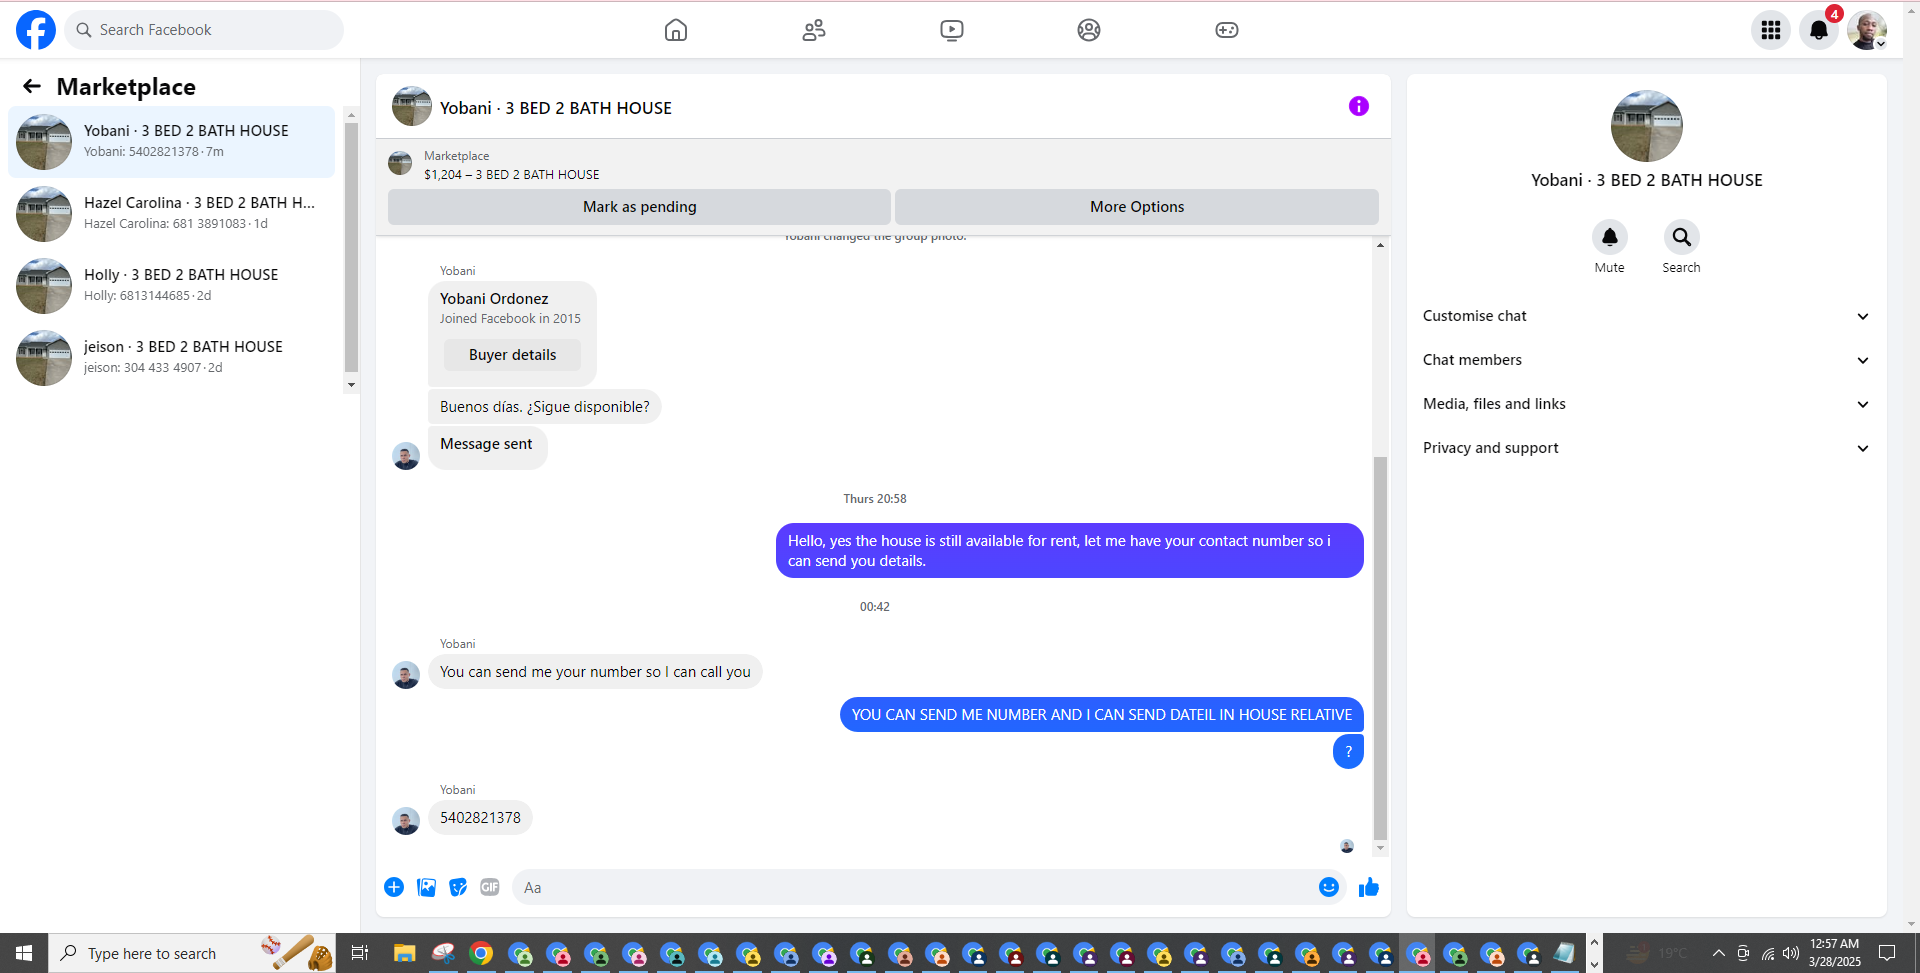This screenshot has width=1920, height=973.
Task: Click the '?' message bubble
Action: (1348, 752)
